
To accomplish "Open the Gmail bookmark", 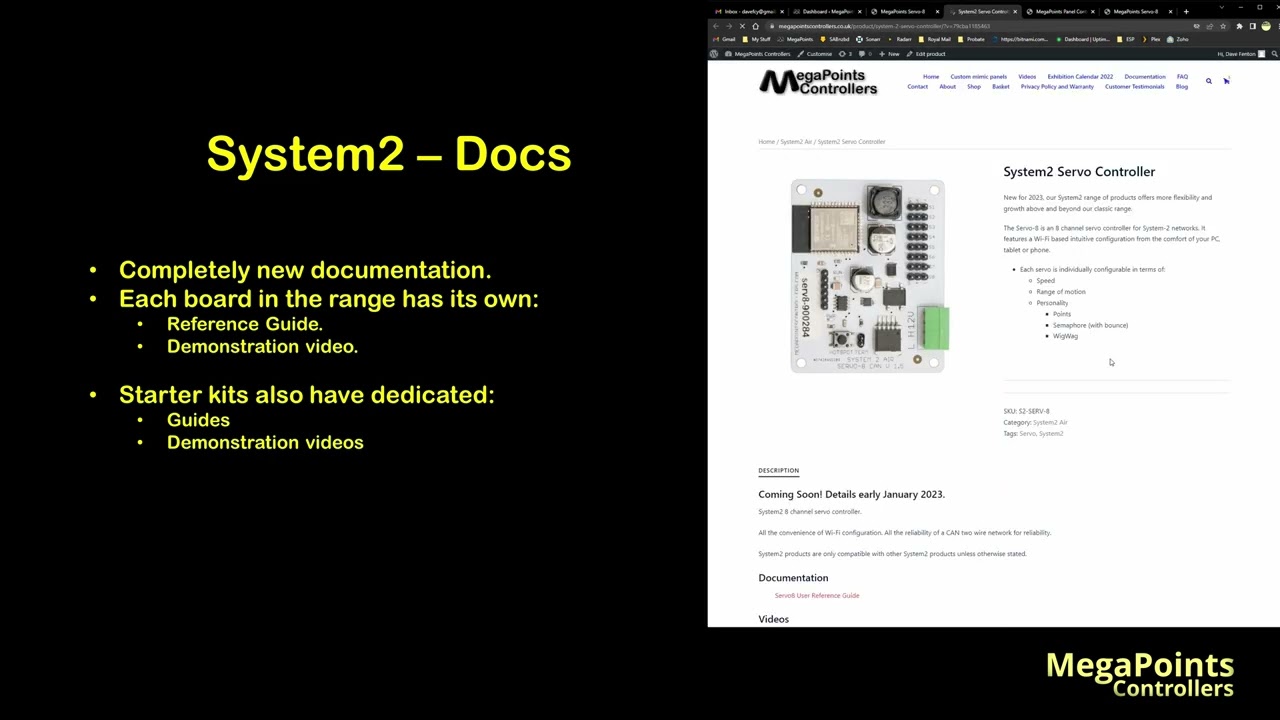I will (724, 39).
